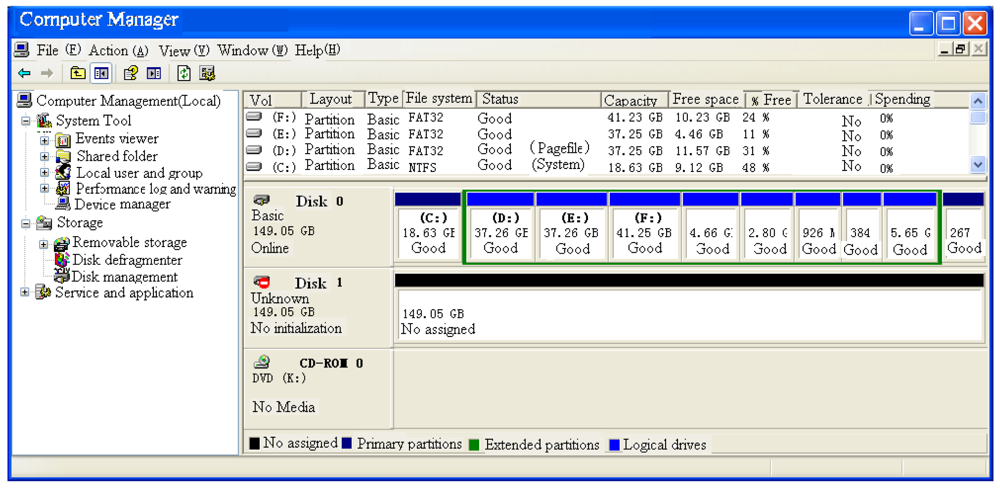Click the File system column header
The height and width of the screenshot is (489, 1000).
(438, 99)
